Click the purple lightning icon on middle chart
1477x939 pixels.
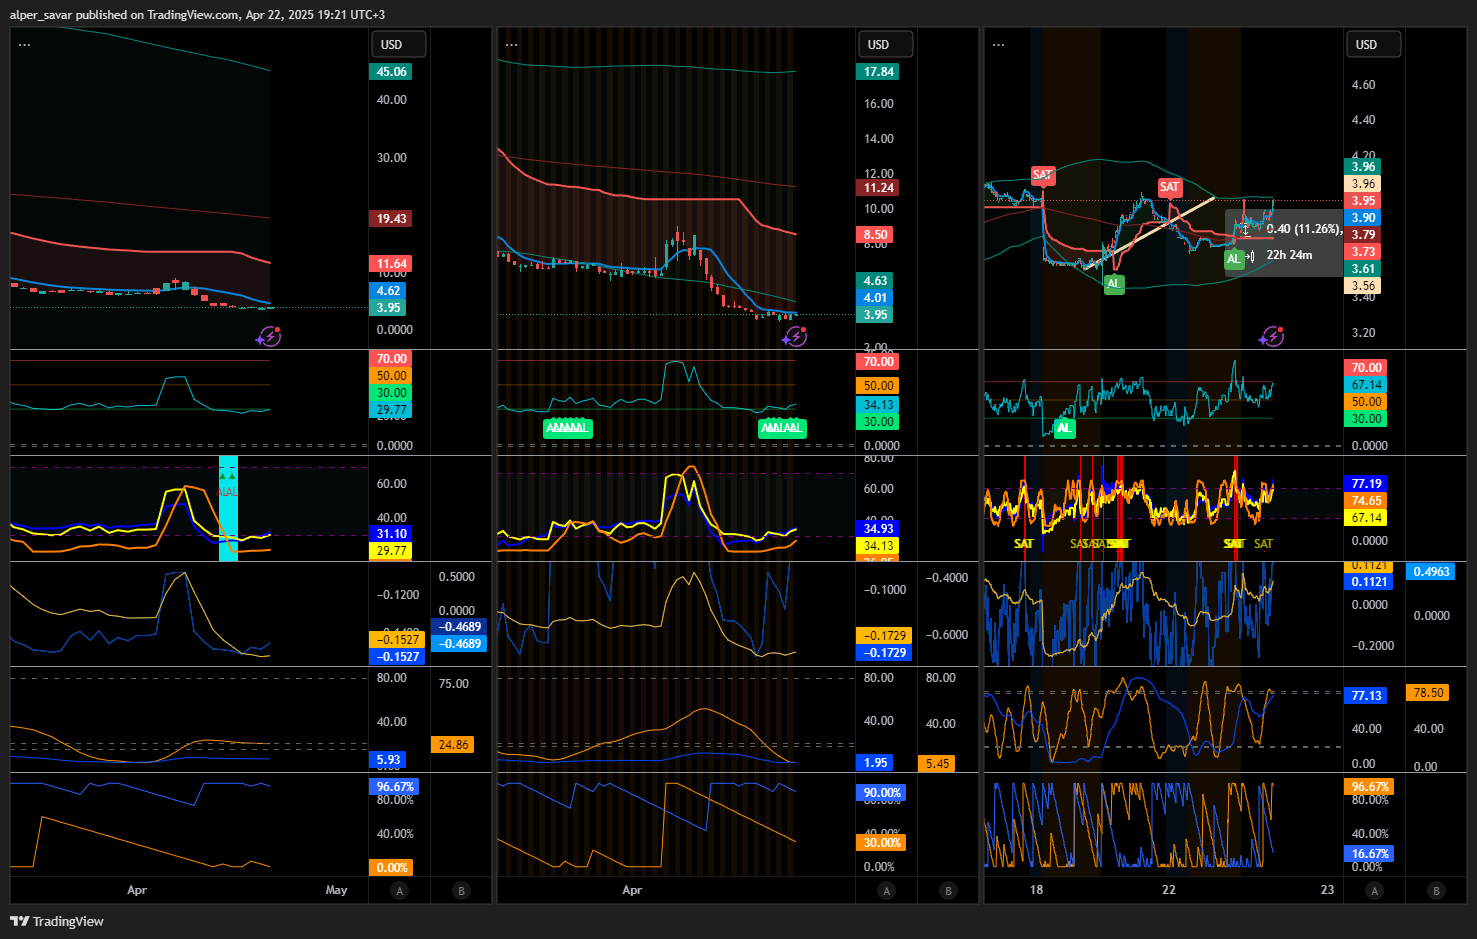point(795,337)
